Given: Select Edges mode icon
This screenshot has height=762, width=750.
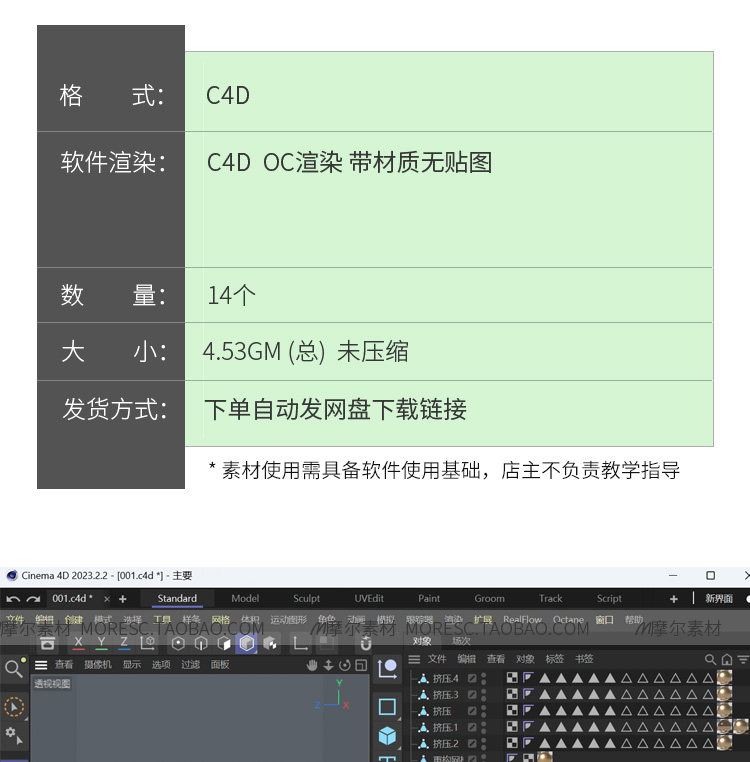Looking at the screenshot, I should pyautogui.click(x=201, y=643).
